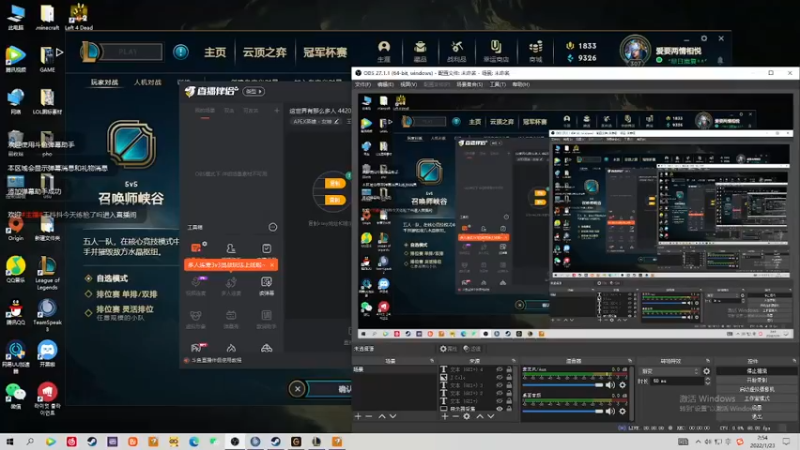Expand the pill arrow button beside streaming companion logo

(254, 91)
